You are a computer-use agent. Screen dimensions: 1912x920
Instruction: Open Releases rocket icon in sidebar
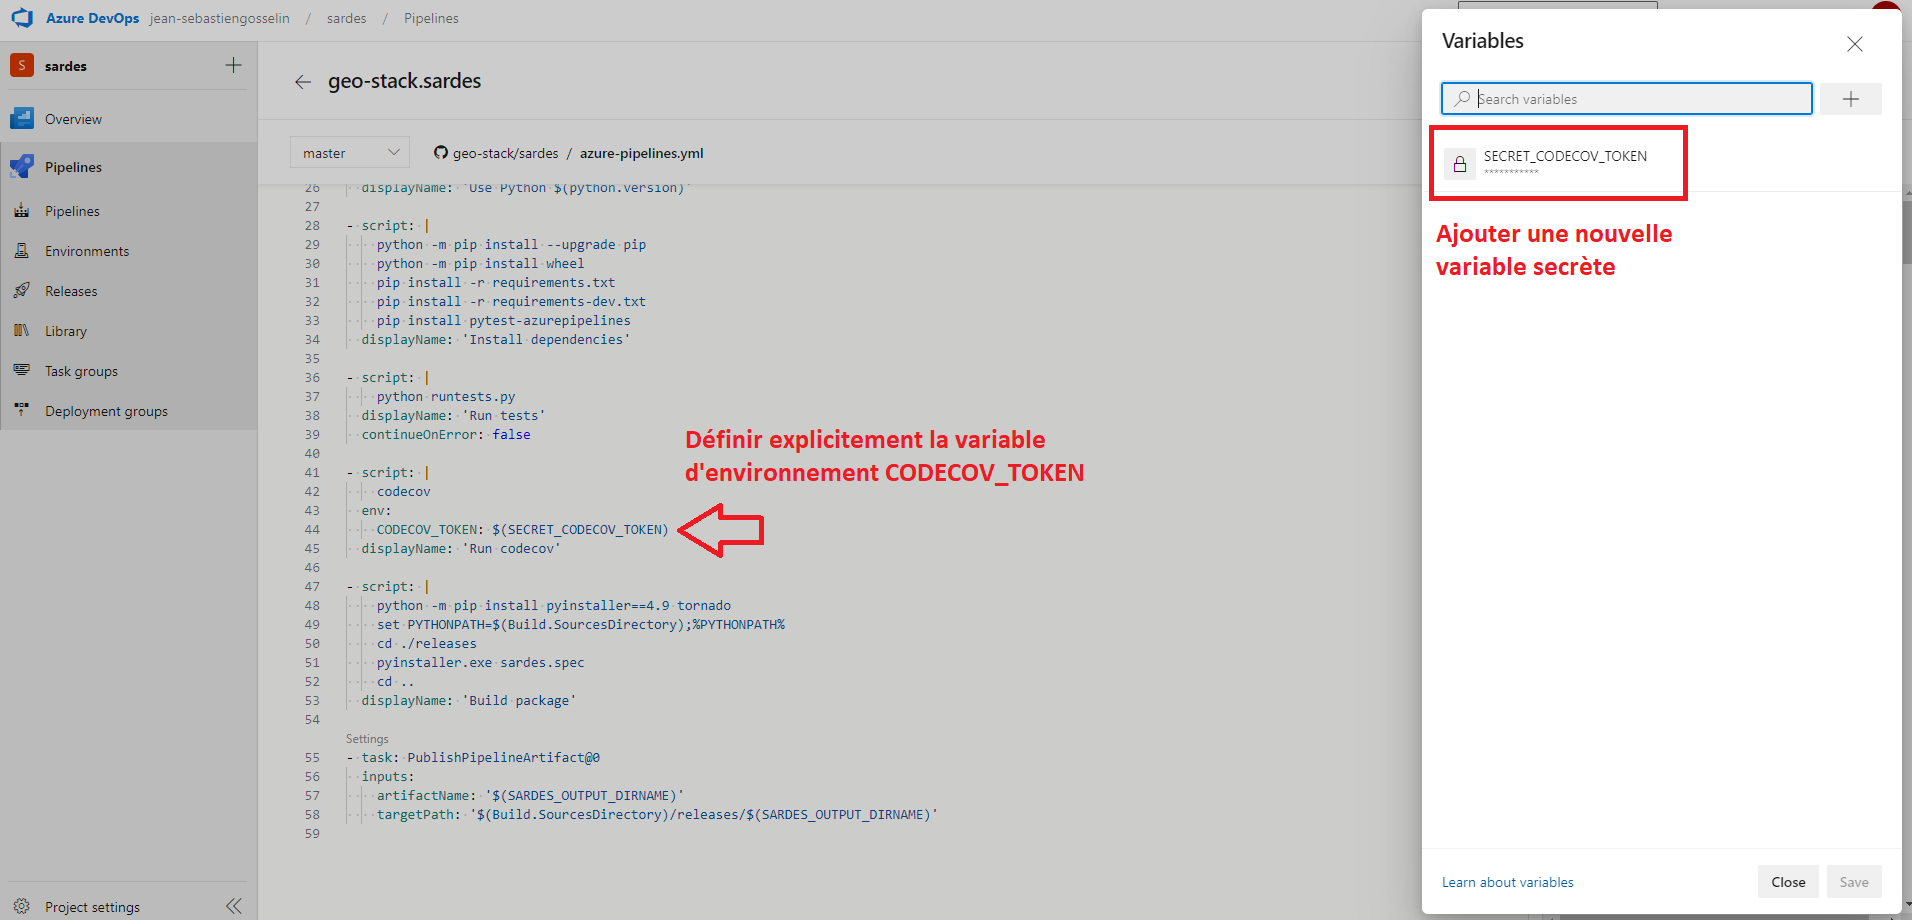click(x=22, y=291)
